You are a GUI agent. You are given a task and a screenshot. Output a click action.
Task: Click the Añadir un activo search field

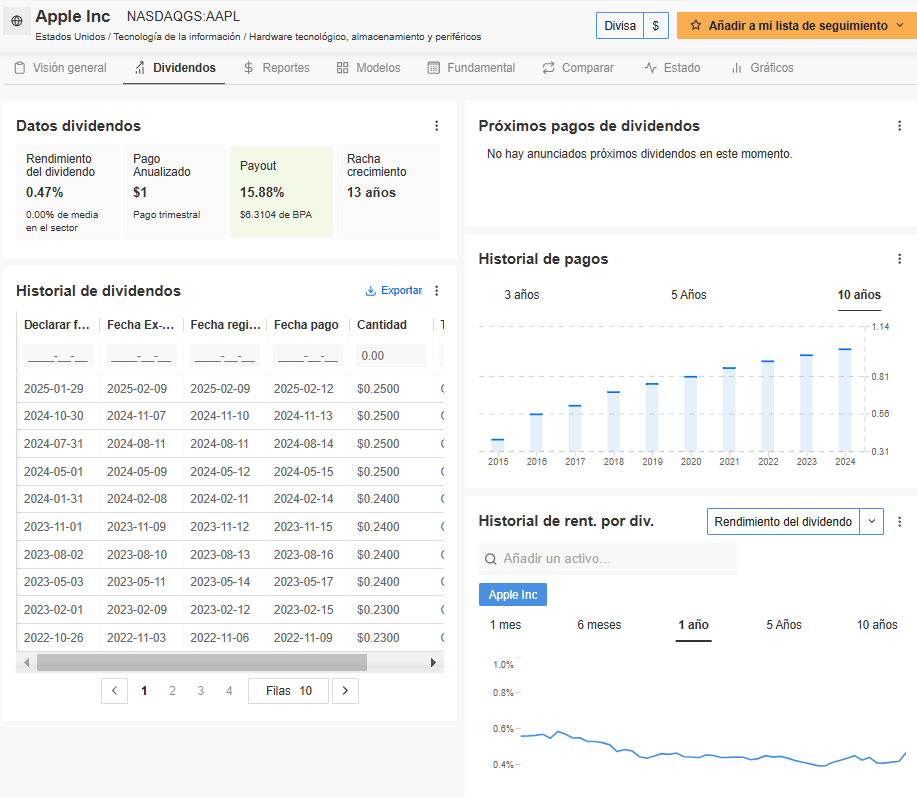click(608, 559)
